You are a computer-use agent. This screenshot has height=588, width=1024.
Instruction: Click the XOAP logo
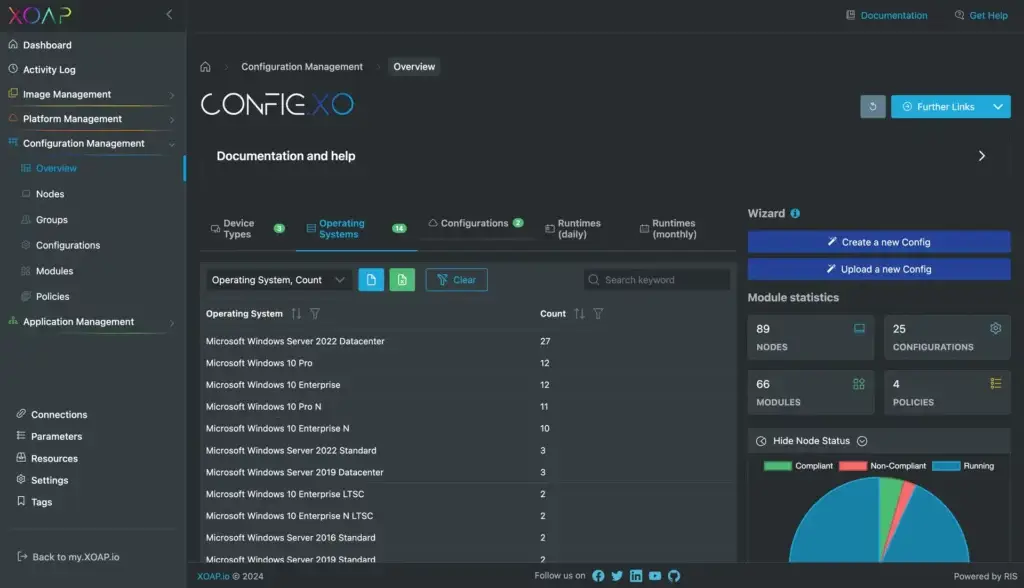click(40, 15)
